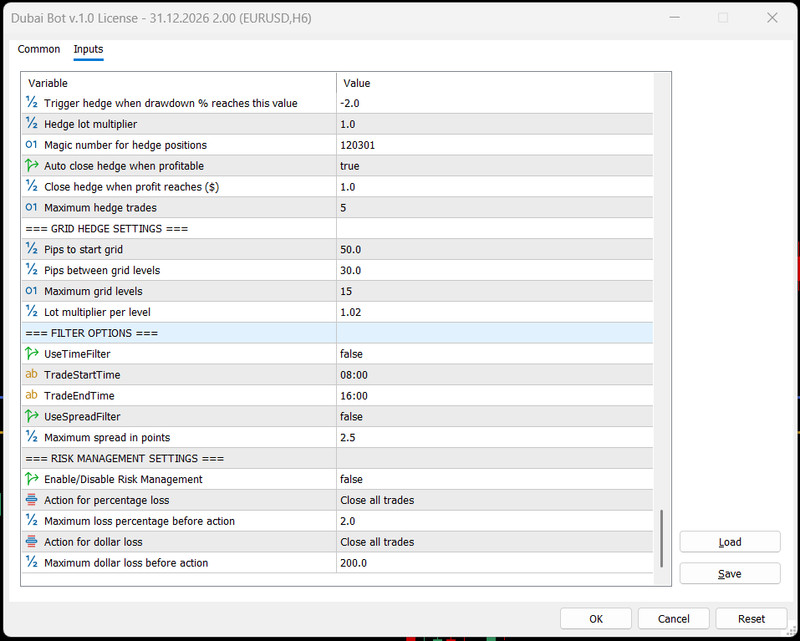Select the RISK MANAGEMENT SETTINGS header row
The image size is (800, 641).
337,458
